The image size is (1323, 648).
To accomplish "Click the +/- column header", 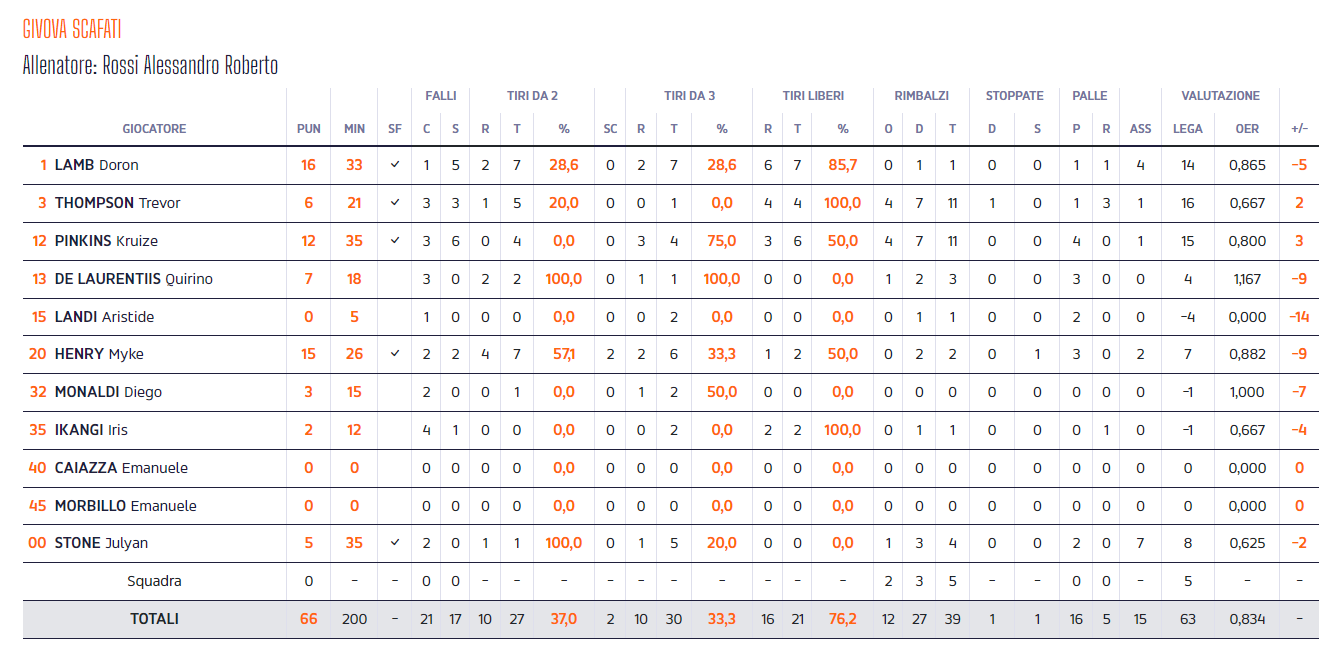I will tap(1299, 129).
